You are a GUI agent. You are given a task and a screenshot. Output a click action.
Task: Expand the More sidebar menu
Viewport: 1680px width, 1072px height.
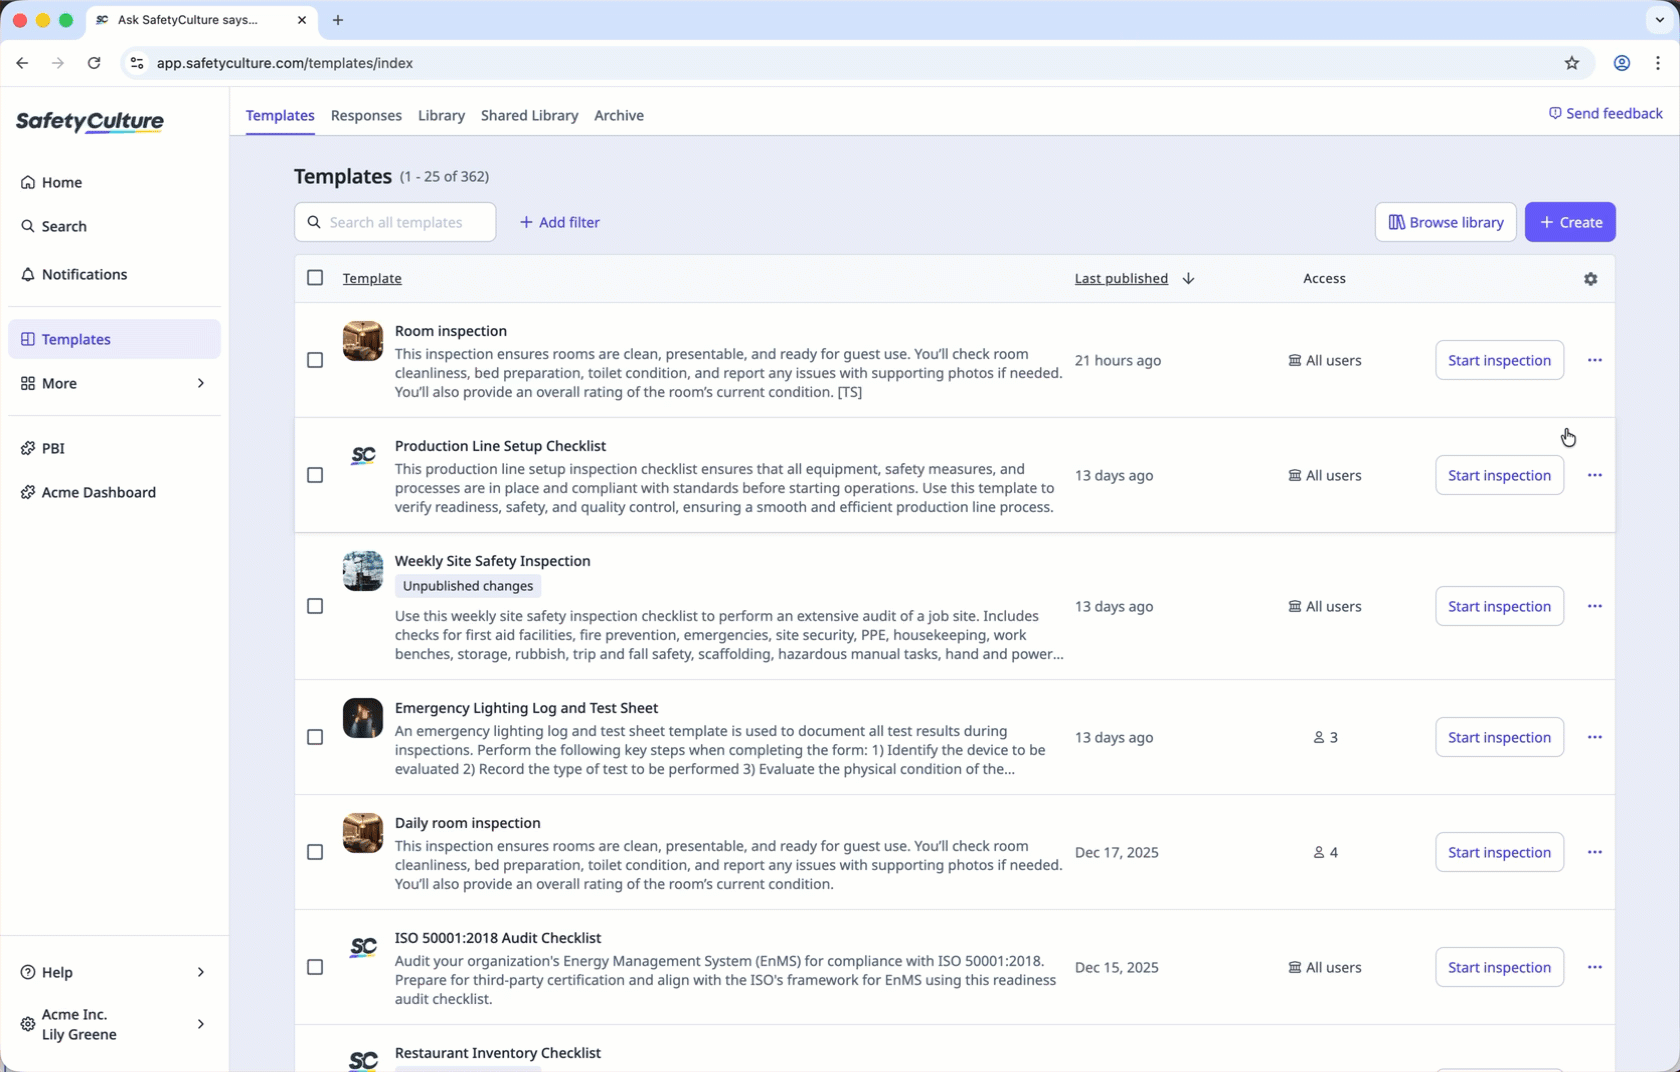click(114, 383)
